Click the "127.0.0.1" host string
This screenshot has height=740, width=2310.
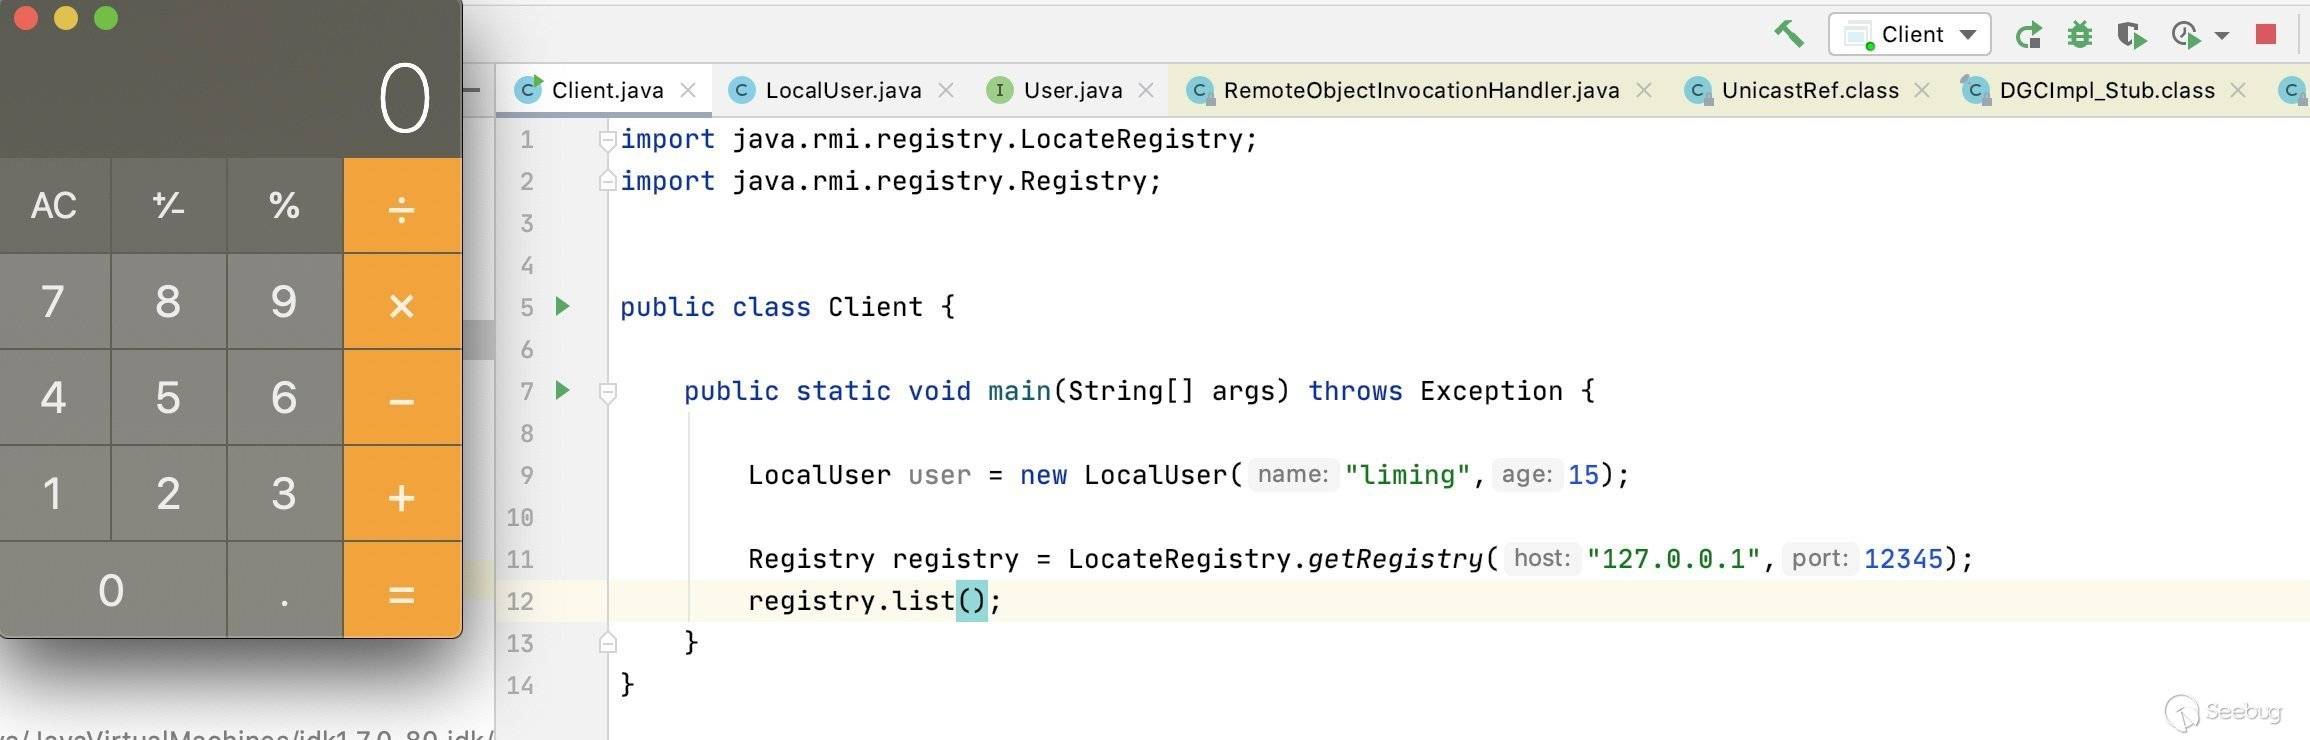click(x=1673, y=558)
